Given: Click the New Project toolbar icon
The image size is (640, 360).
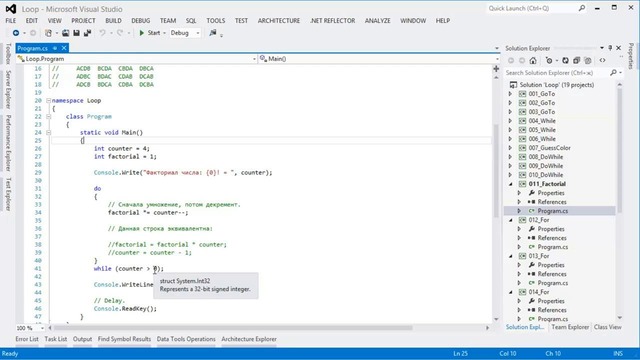Looking at the screenshot, I should (x=49, y=33).
